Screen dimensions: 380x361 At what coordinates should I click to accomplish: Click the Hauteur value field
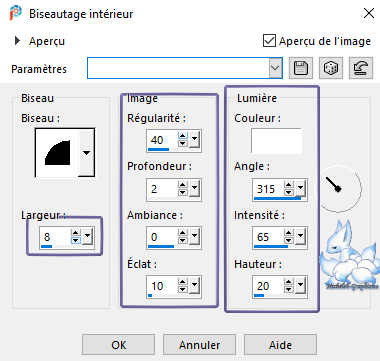[x=269, y=286]
